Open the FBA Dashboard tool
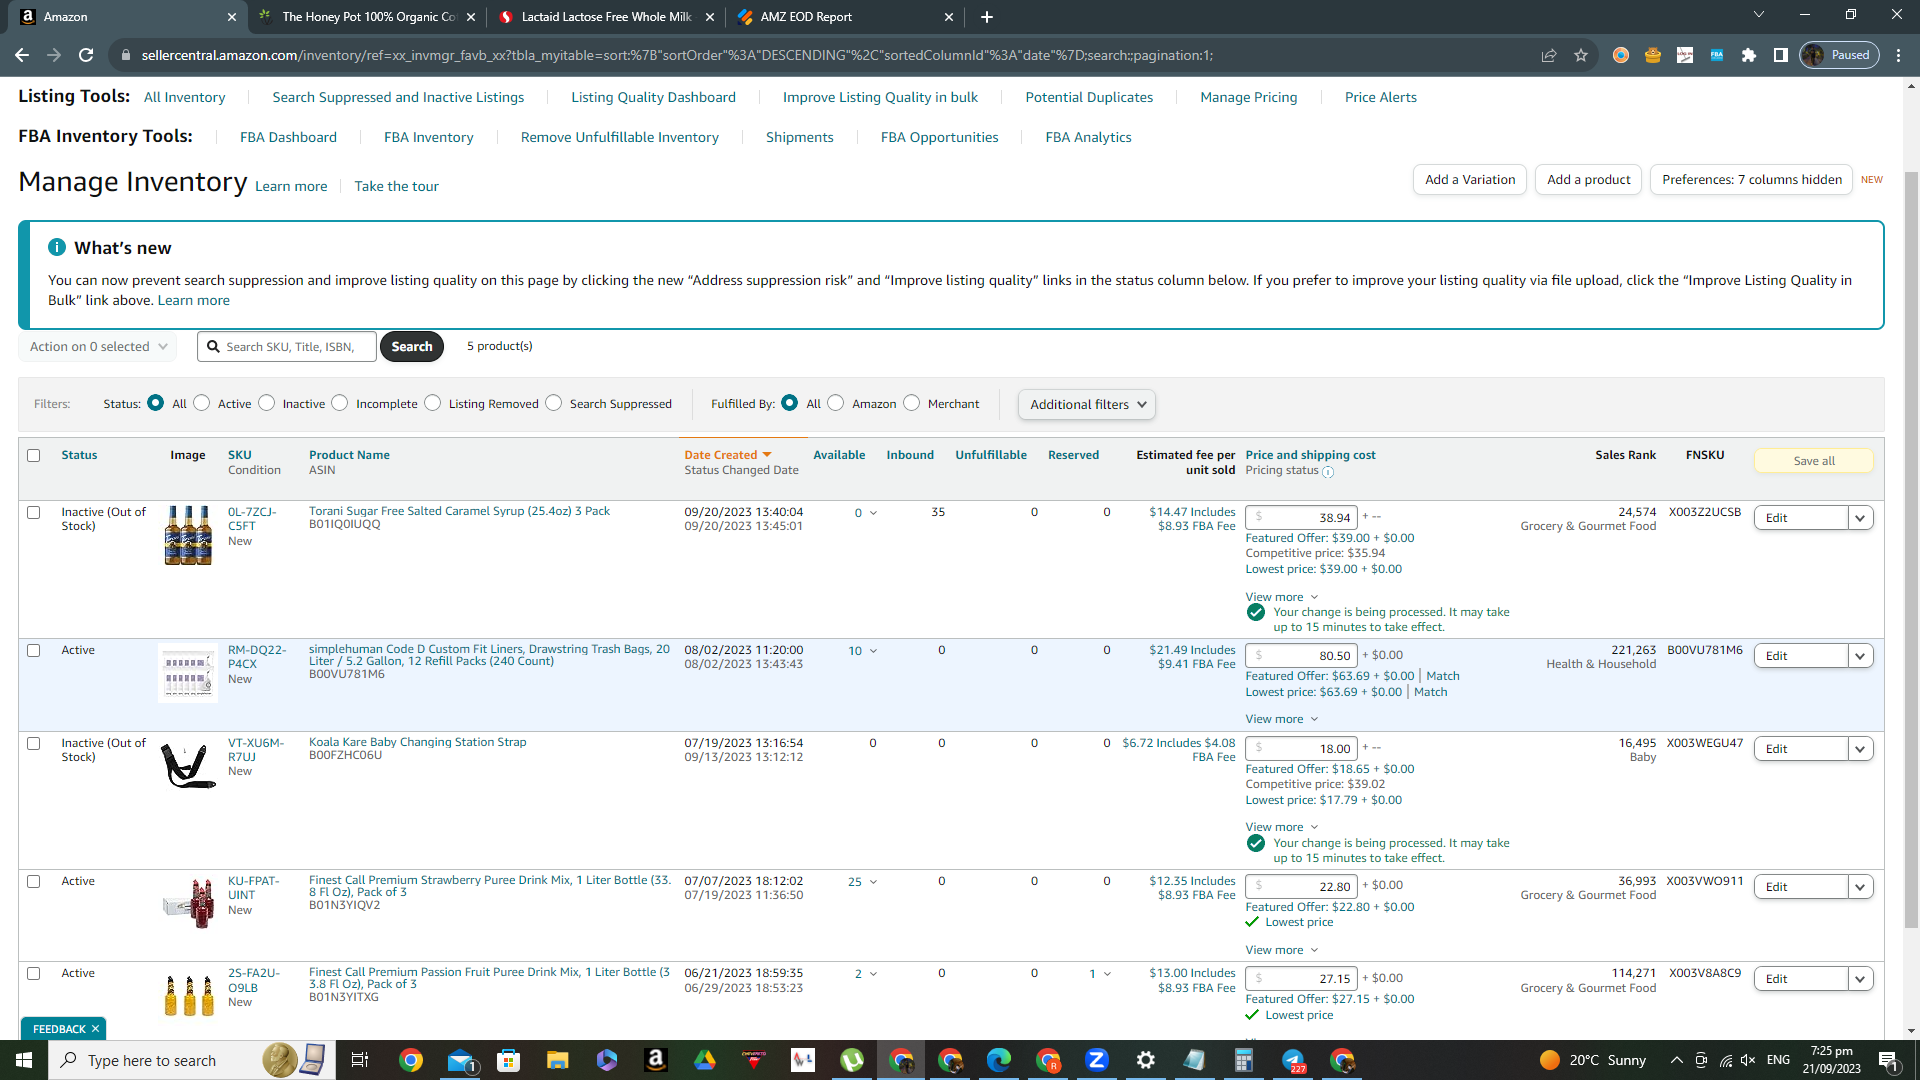This screenshot has height=1080, width=1920. pyautogui.click(x=288, y=137)
